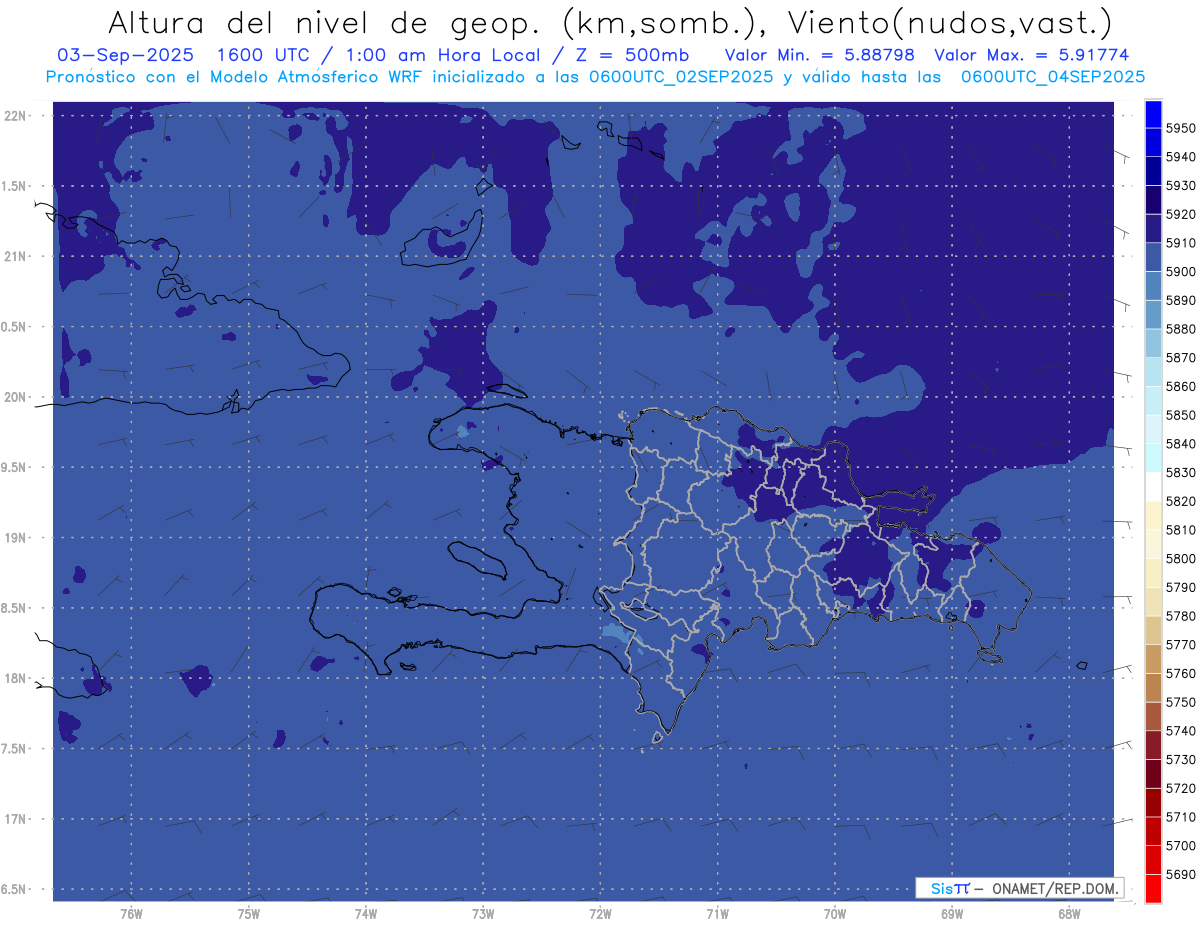
Task: Click the '73W' longitude label
Action: pyautogui.click(x=483, y=914)
